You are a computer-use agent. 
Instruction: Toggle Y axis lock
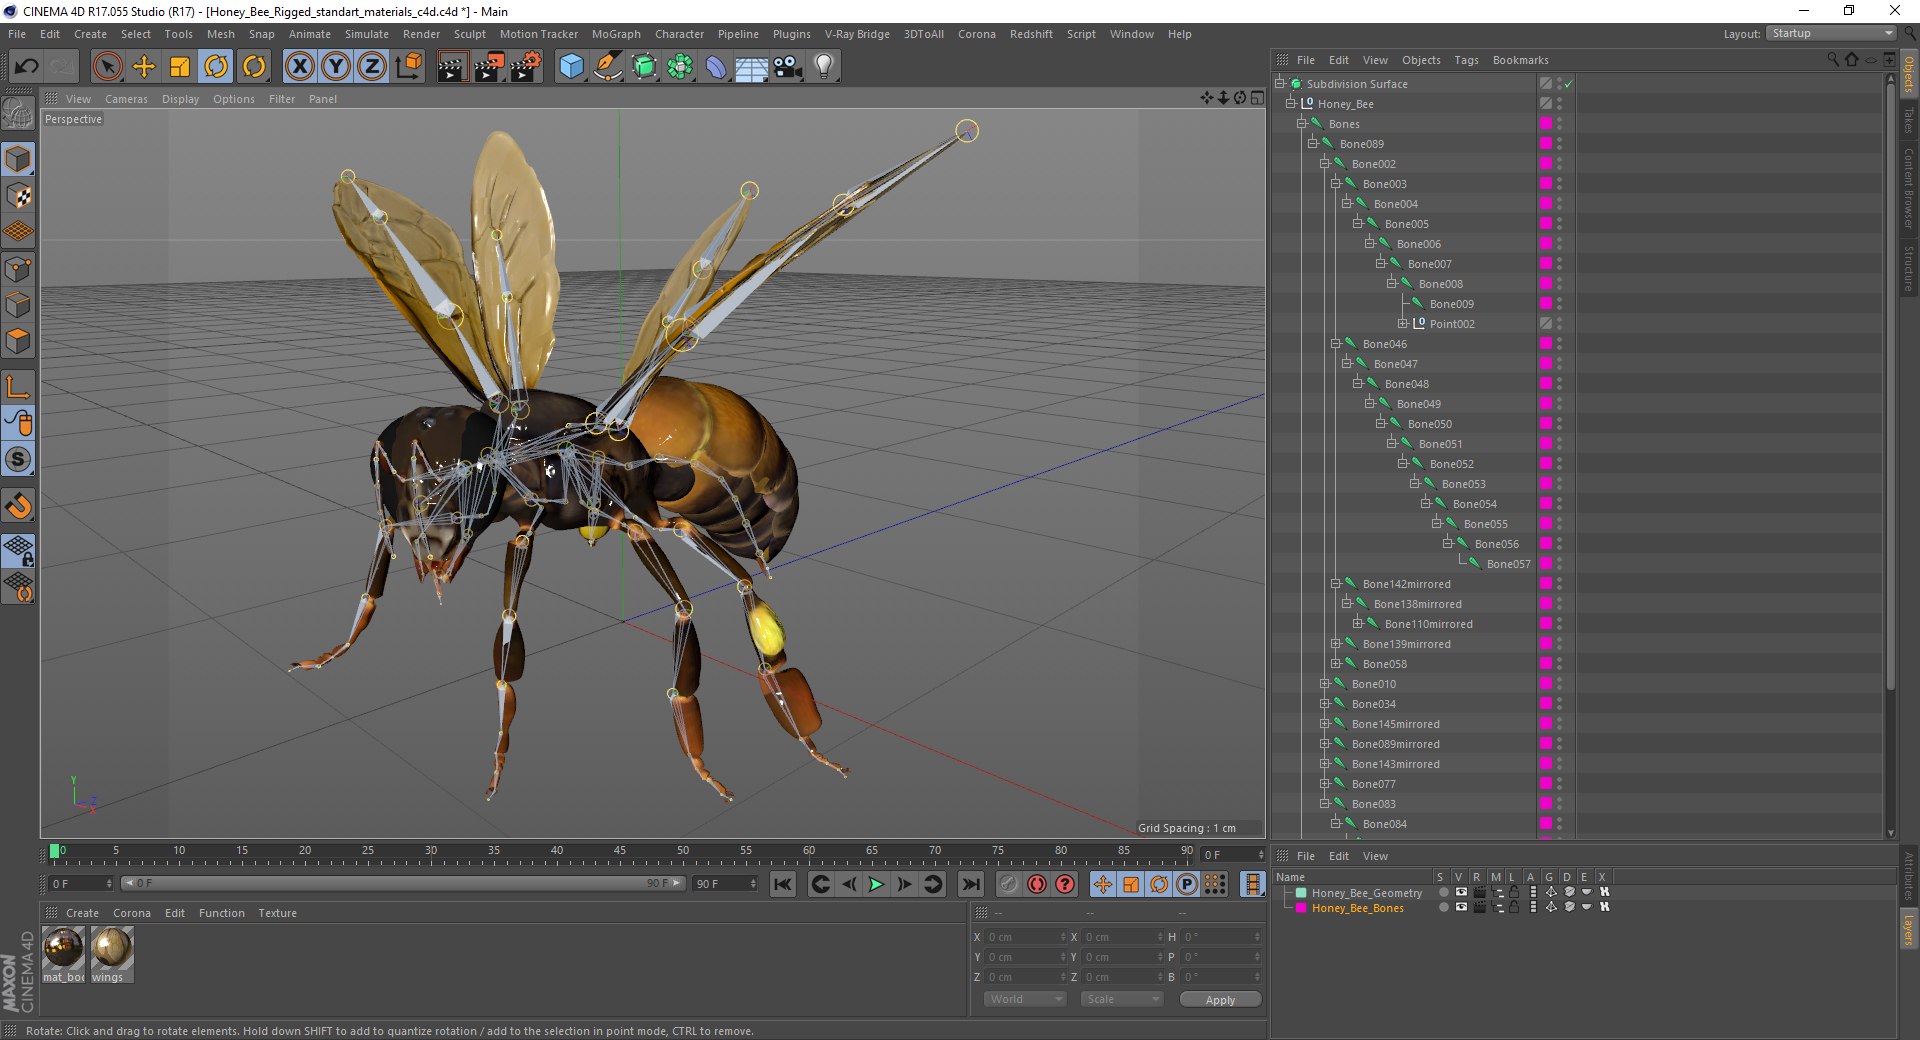tap(336, 67)
